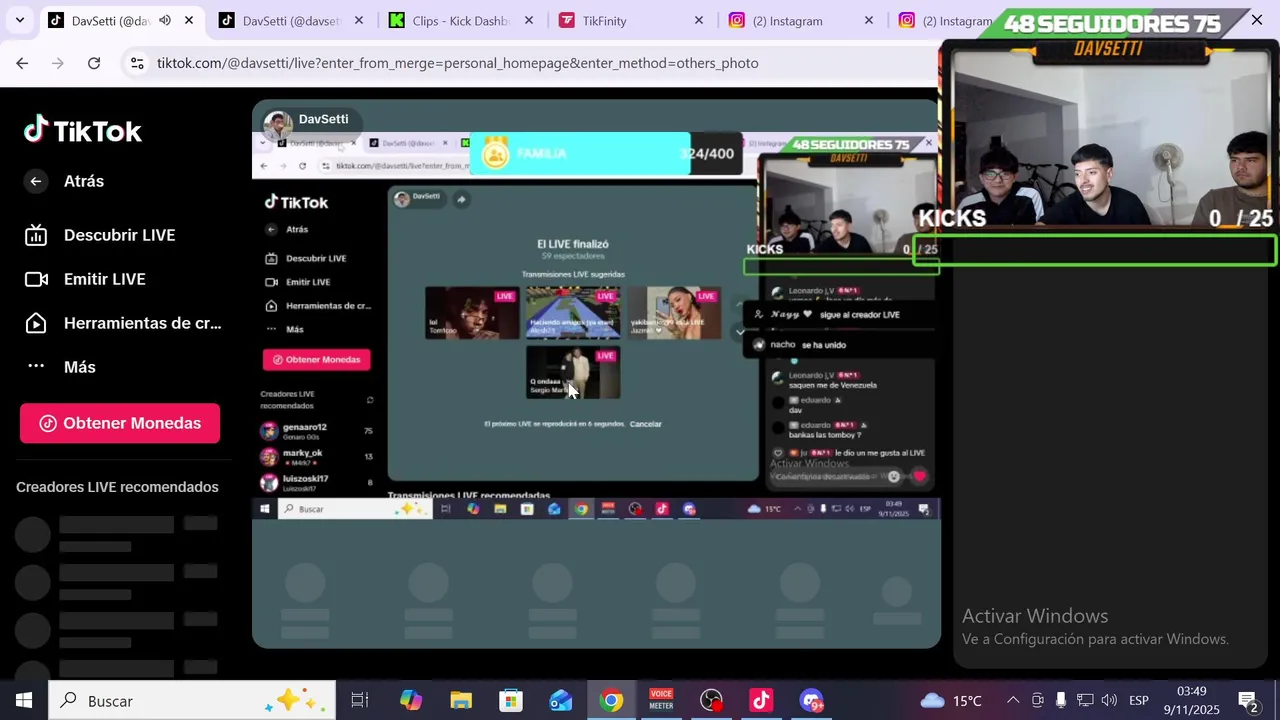Click the Chrome taskbar icon
This screenshot has height=720, width=1280.
point(611,700)
